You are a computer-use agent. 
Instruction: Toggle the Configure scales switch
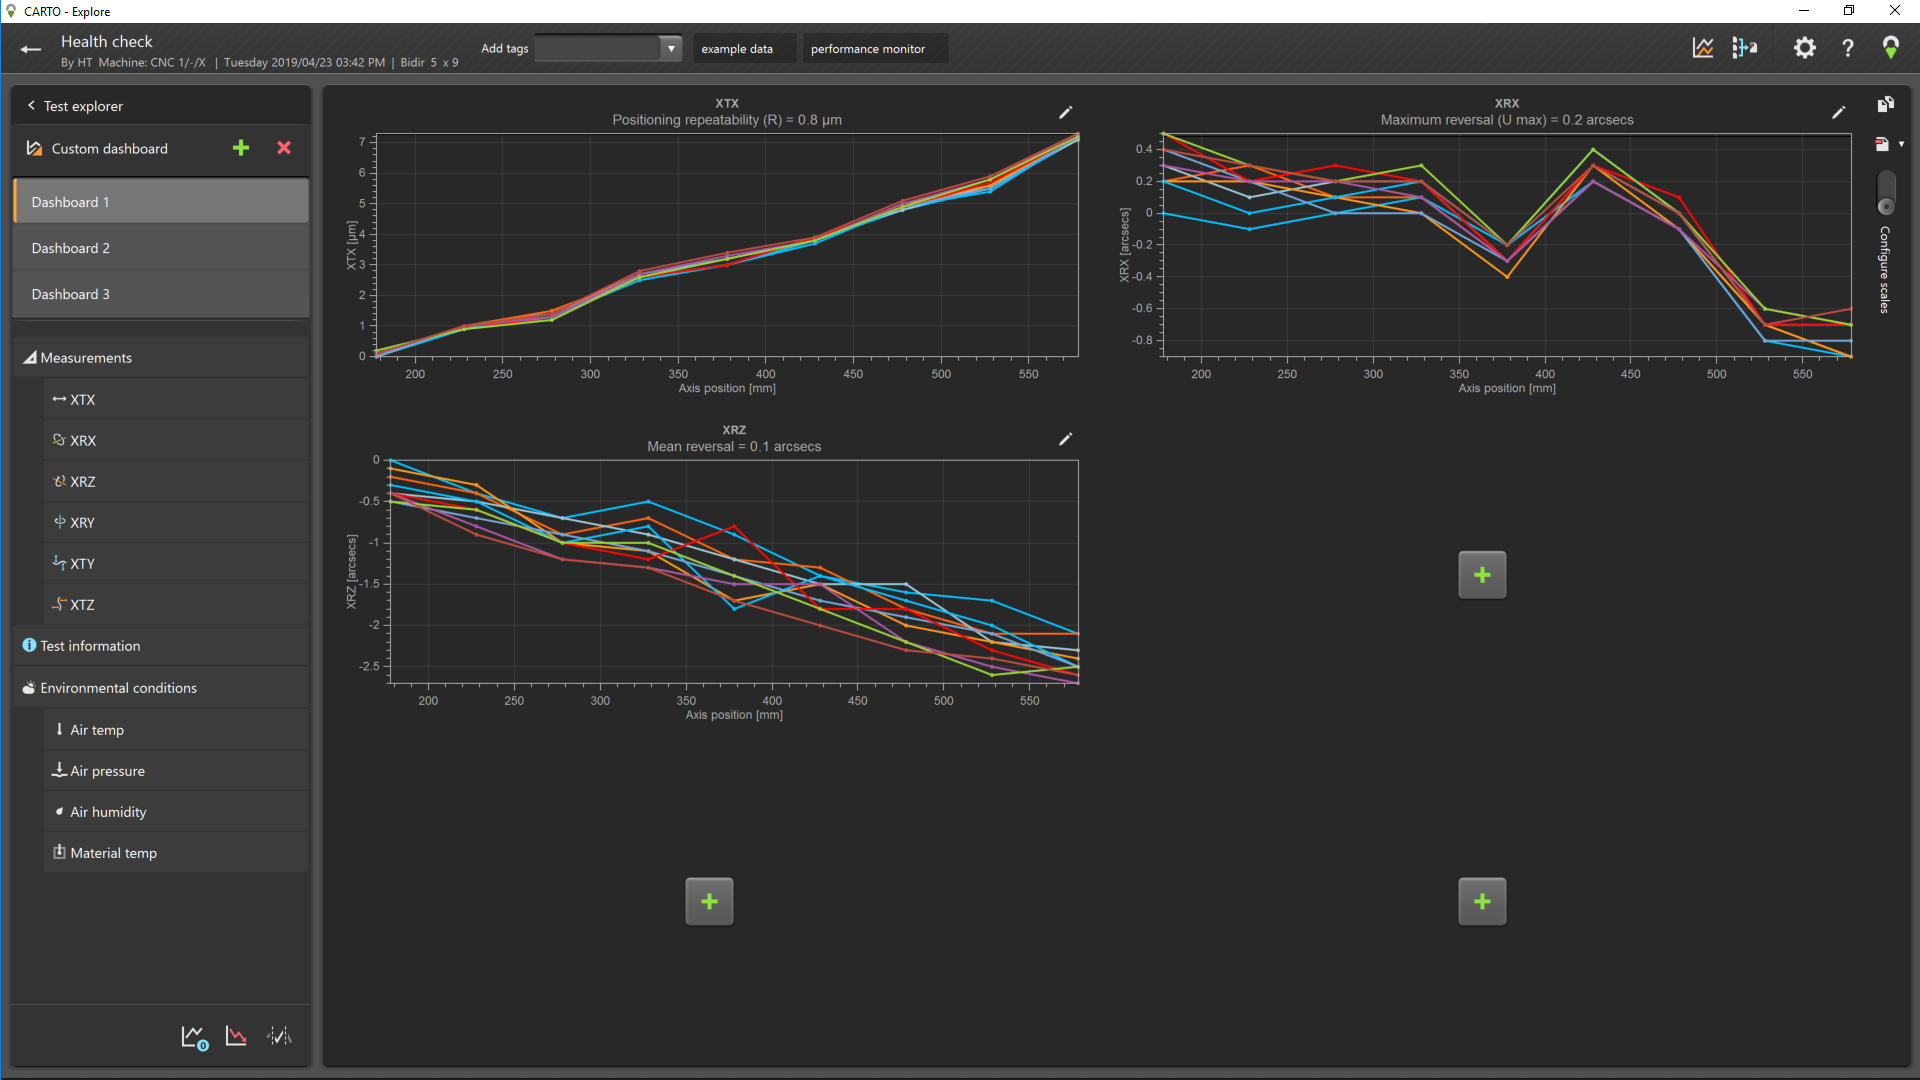click(1886, 192)
